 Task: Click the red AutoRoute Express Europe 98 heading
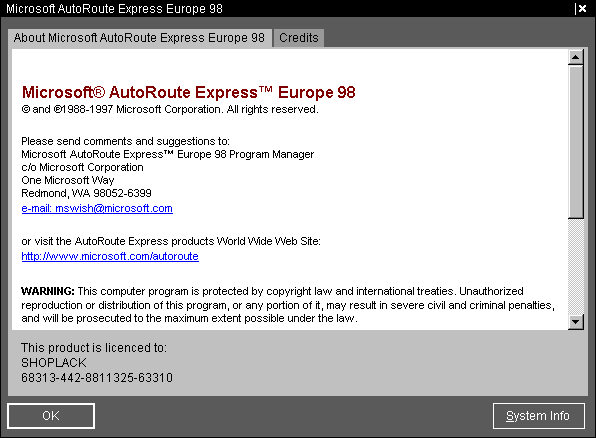point(189,92)
